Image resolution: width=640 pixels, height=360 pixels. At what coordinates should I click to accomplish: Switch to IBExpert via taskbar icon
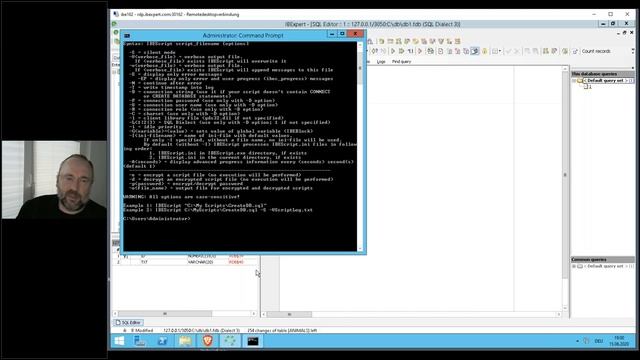(230, 341)
